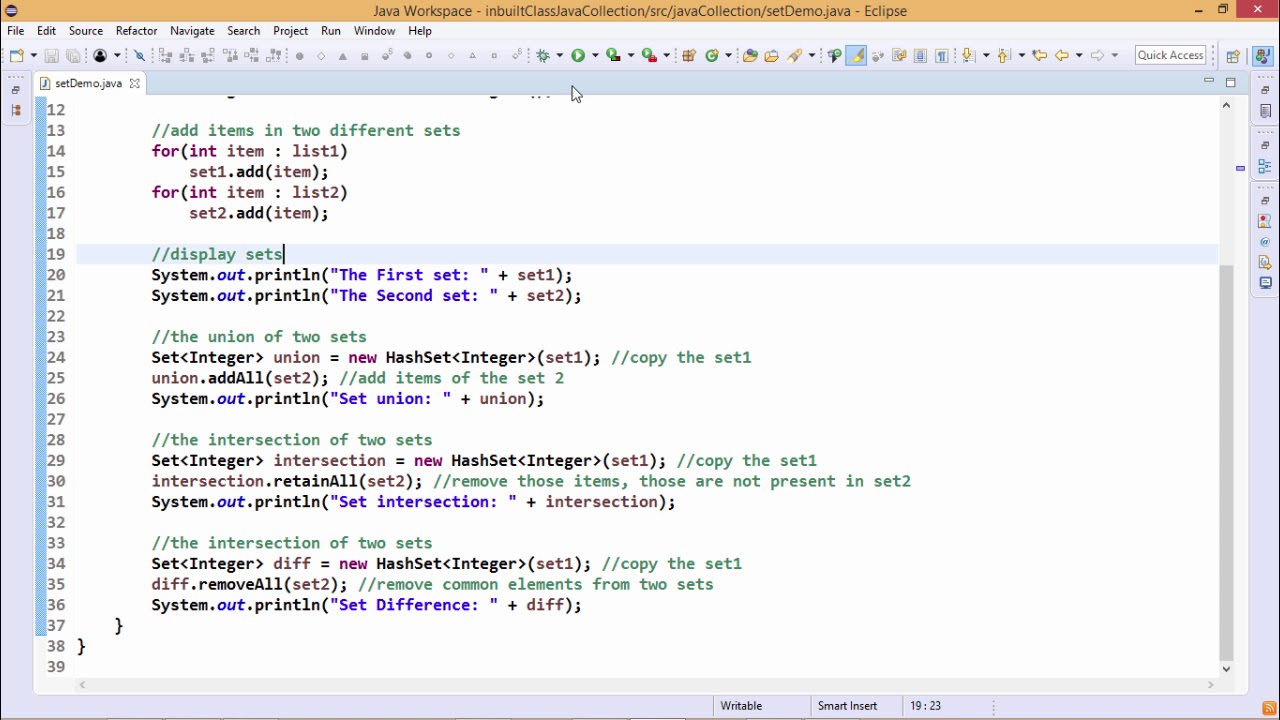Open the Navigate menu

tap(192, 31)
